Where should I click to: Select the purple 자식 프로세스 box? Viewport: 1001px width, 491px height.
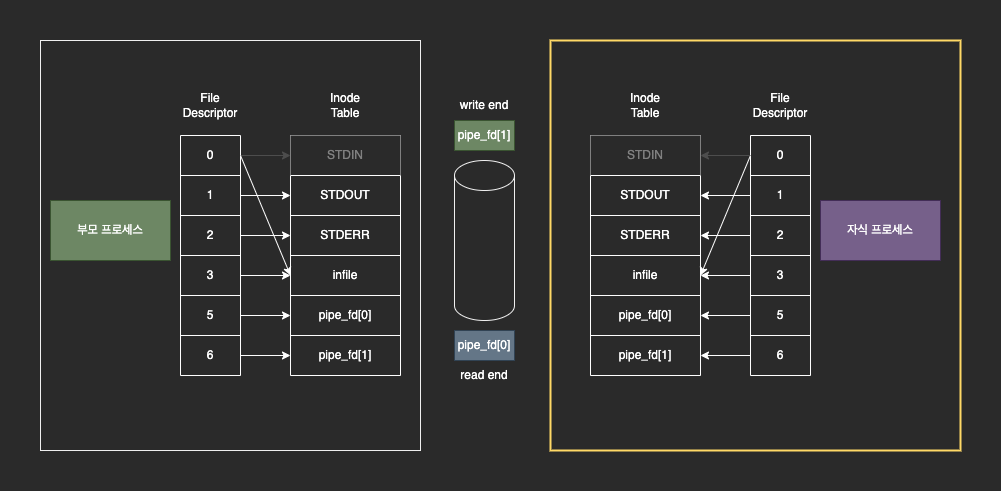coord(880,230)
